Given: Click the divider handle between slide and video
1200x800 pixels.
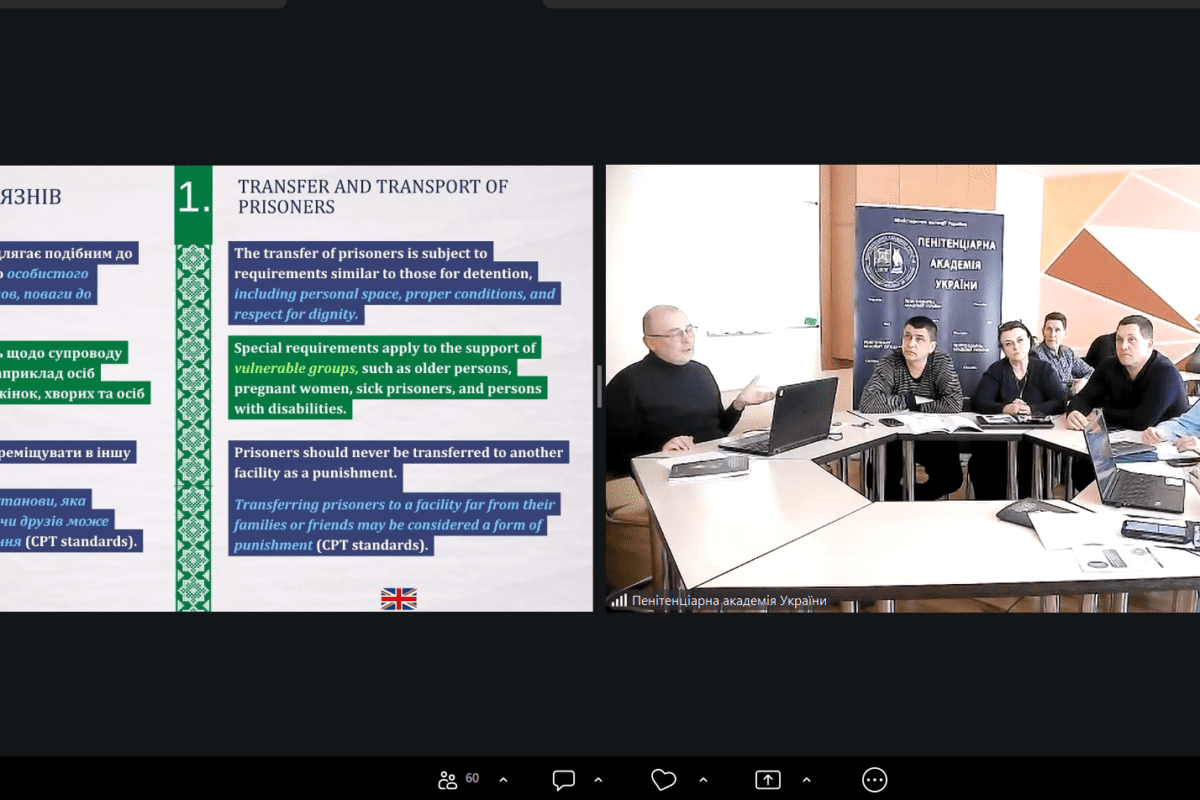Looking at the screenshot, I should tap(600, 387).
